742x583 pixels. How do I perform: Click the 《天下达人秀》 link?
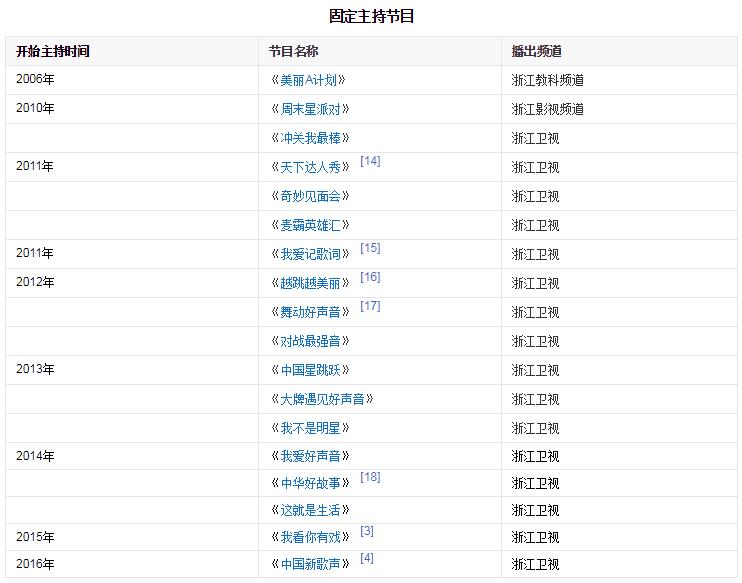(310, 167)
